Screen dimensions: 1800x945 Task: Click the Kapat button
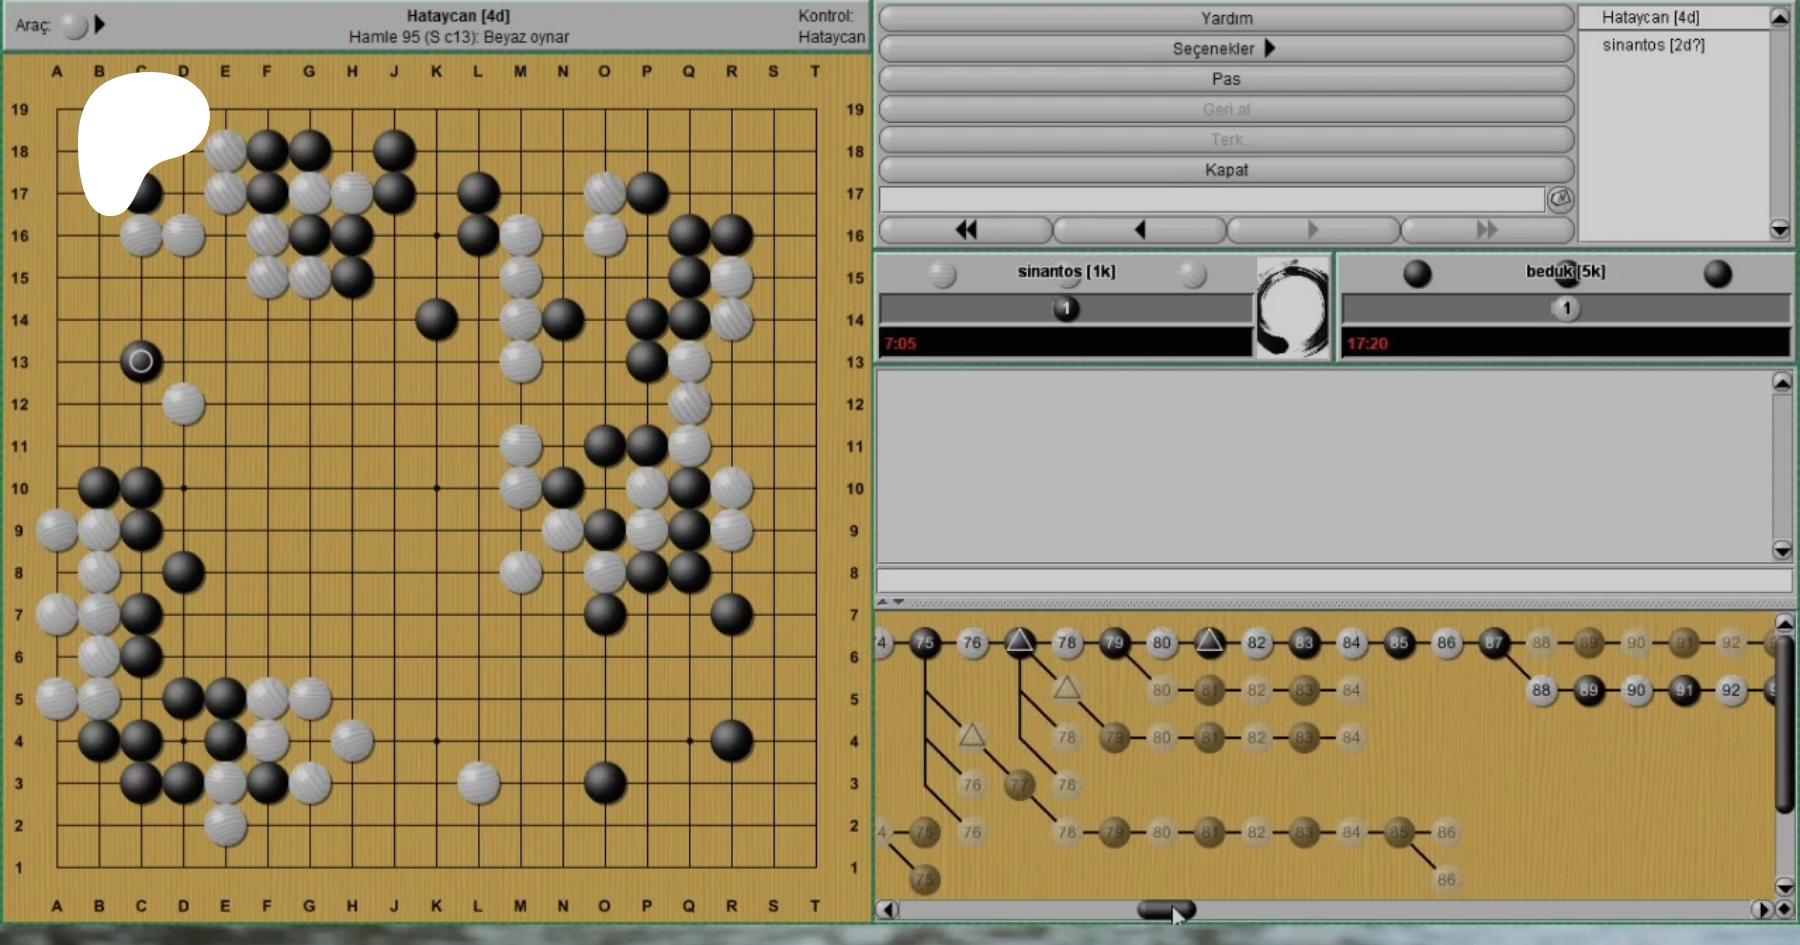[x=1225, y=170]
